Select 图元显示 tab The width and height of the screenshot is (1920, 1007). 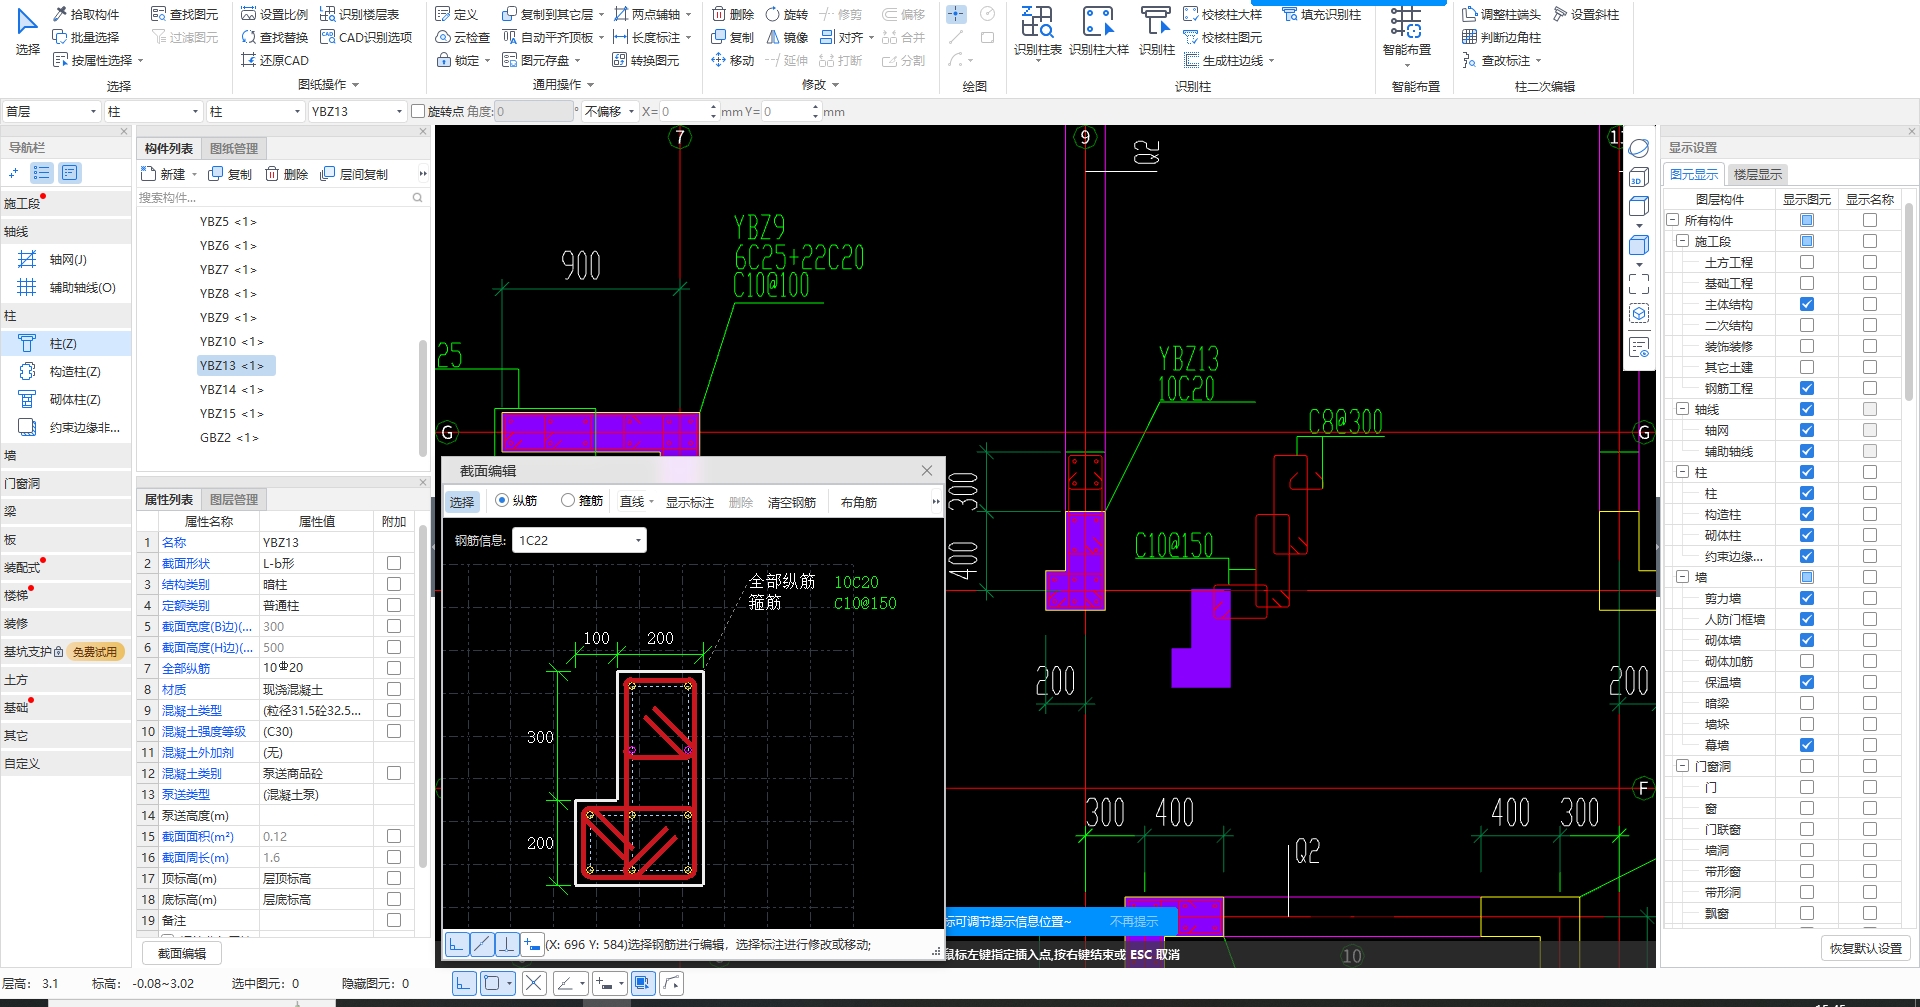coord(1694,174)
